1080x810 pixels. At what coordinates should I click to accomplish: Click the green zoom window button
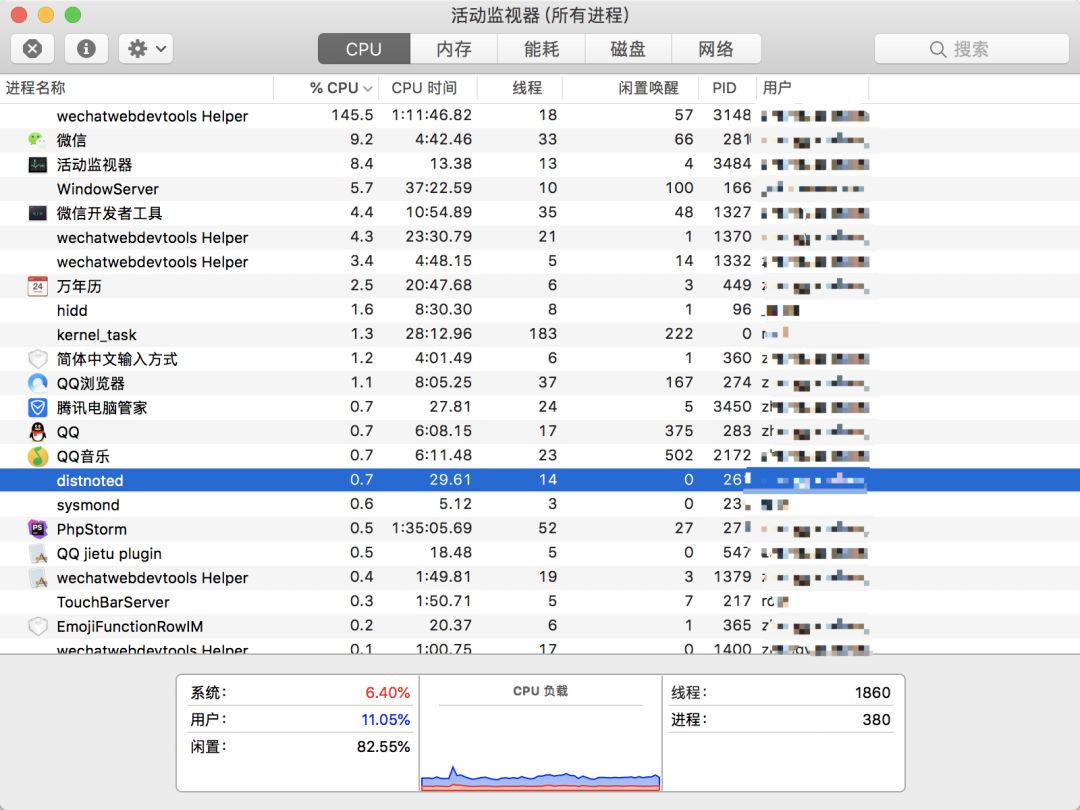72,14
